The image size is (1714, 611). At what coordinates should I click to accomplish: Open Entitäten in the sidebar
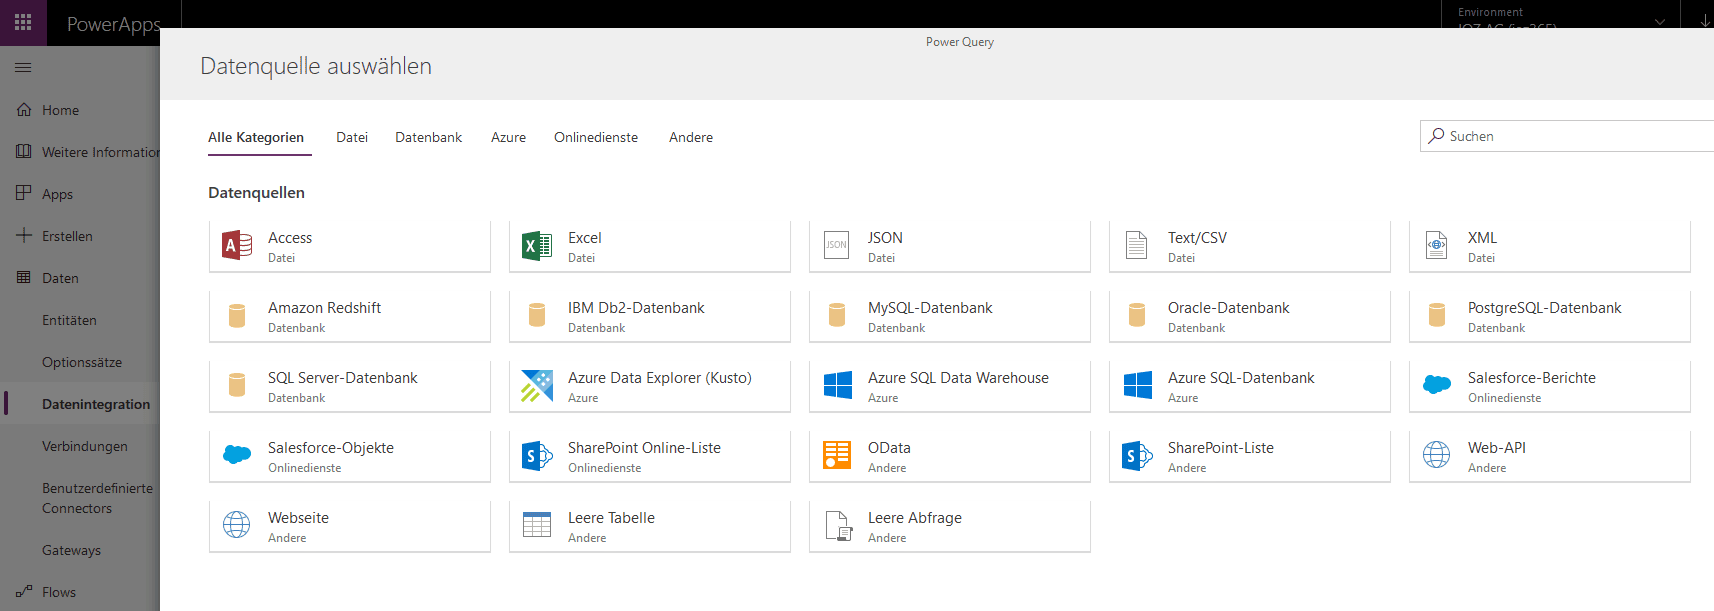pyautogui.click(x=69, y=321)
